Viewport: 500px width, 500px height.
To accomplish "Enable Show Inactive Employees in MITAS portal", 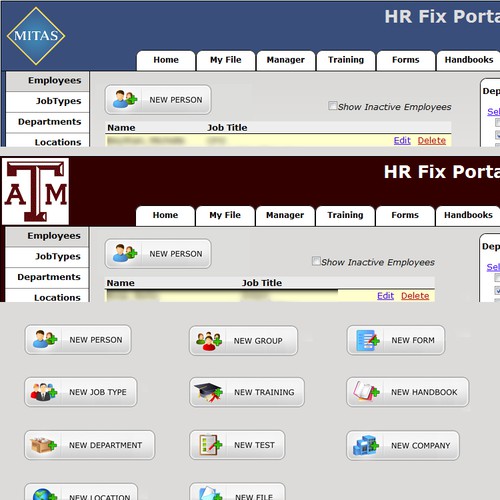I will (332, 106).
